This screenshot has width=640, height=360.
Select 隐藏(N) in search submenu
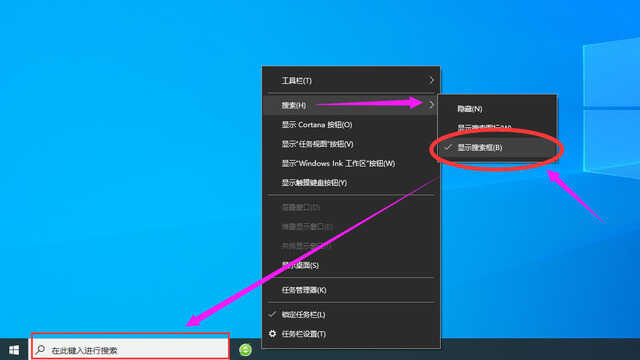[x=497, y=109]
